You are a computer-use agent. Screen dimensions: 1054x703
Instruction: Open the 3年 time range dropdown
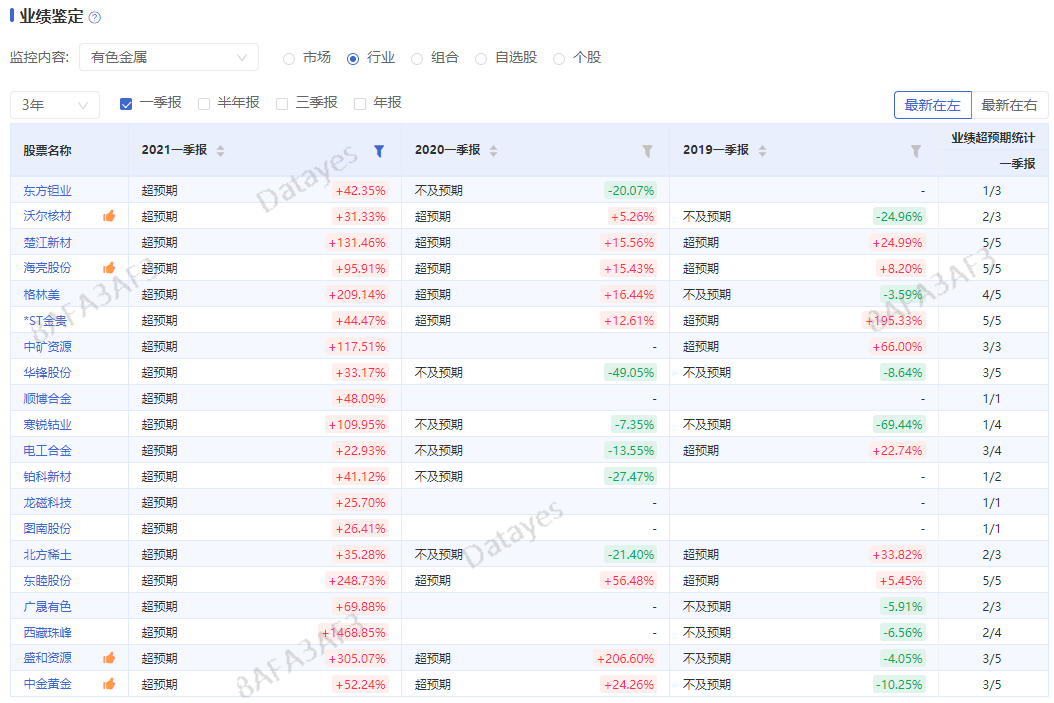54,103
